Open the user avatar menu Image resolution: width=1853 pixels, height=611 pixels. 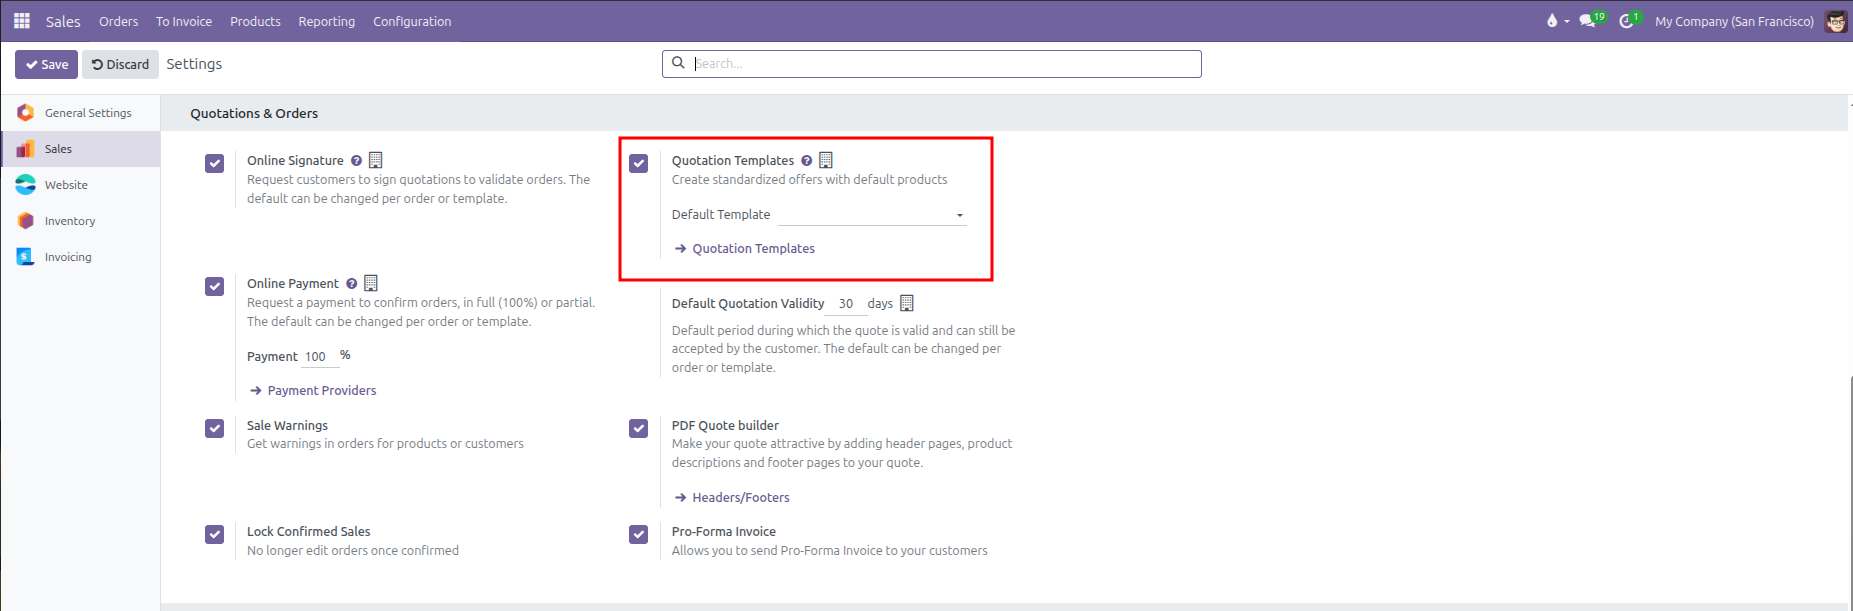click(1836, 21)
